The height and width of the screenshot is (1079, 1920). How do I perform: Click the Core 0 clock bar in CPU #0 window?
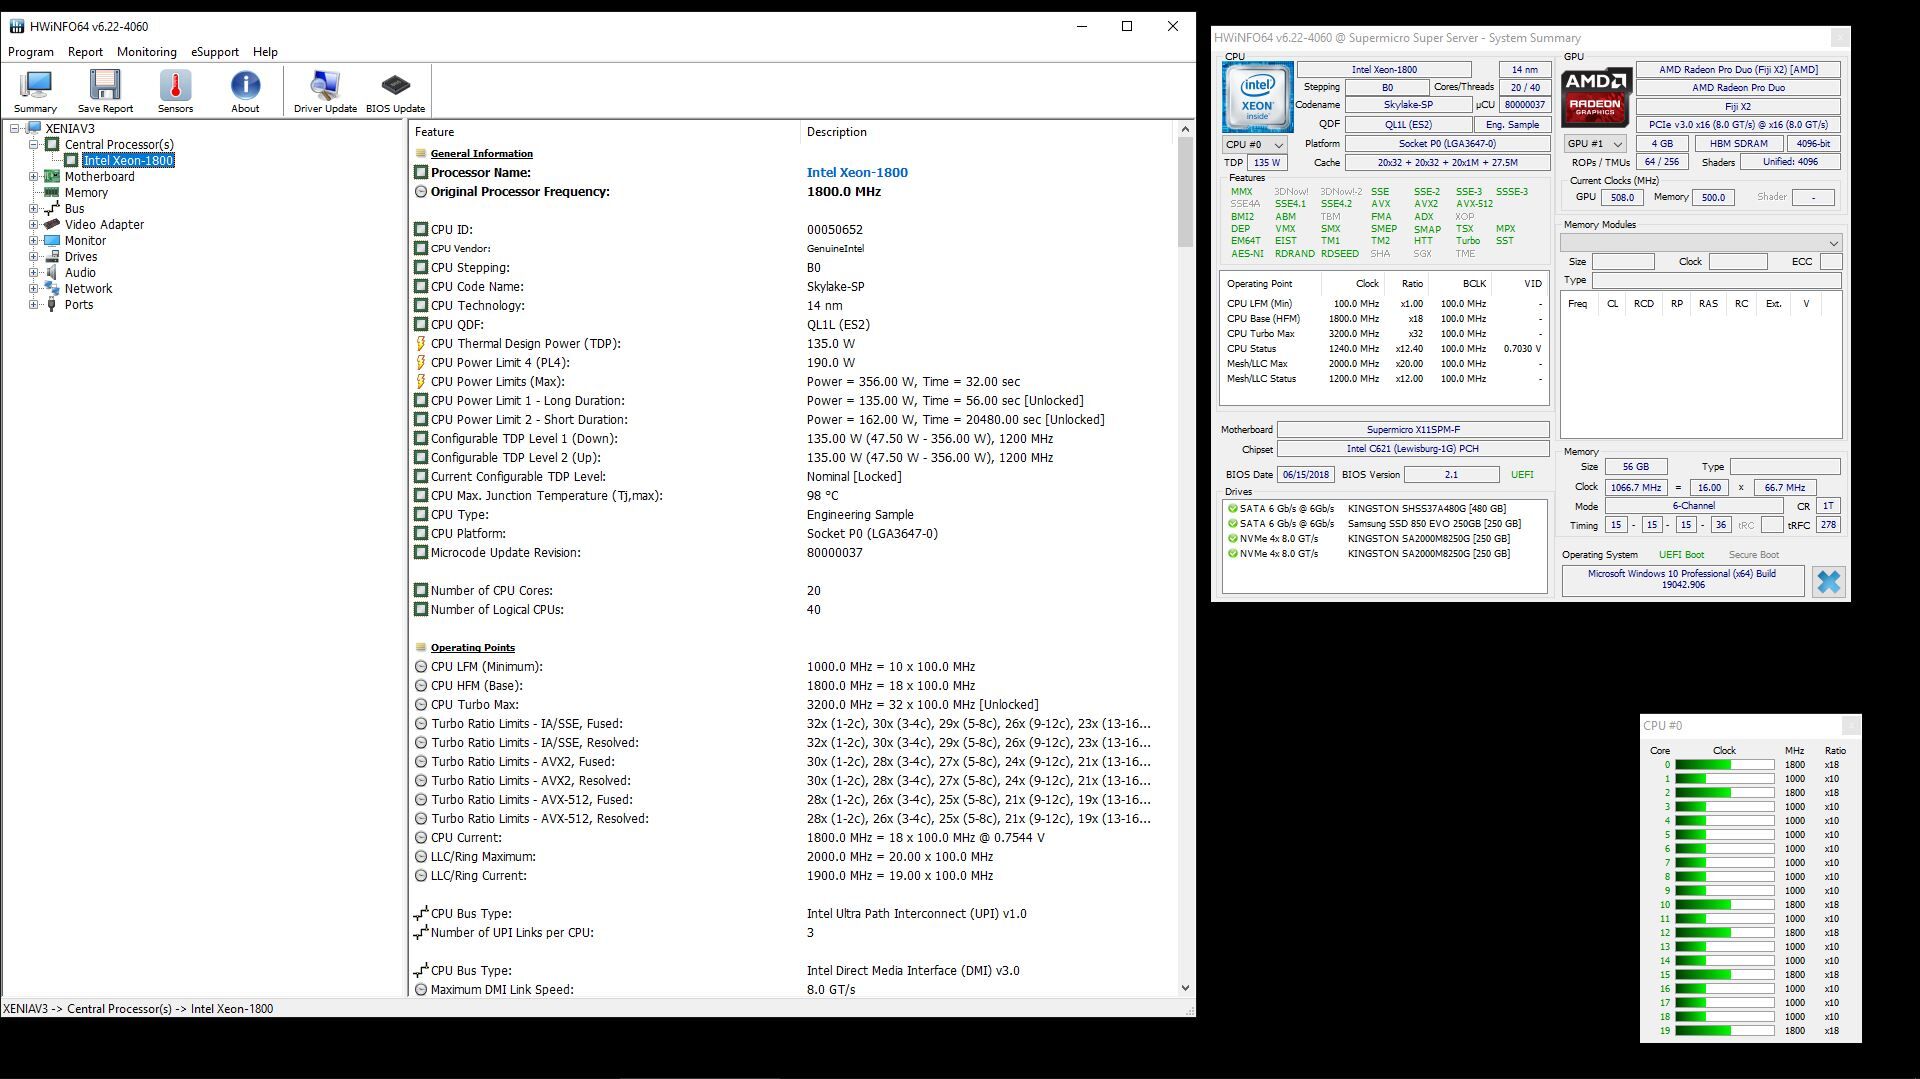pyautogui.click(x=1724, y=765)
